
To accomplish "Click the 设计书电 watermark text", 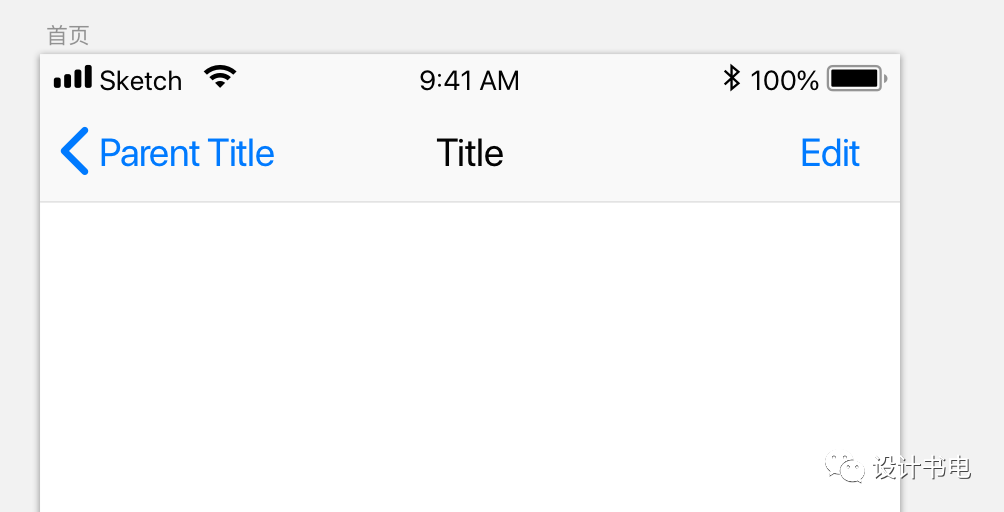I will [x=923, y=468].
